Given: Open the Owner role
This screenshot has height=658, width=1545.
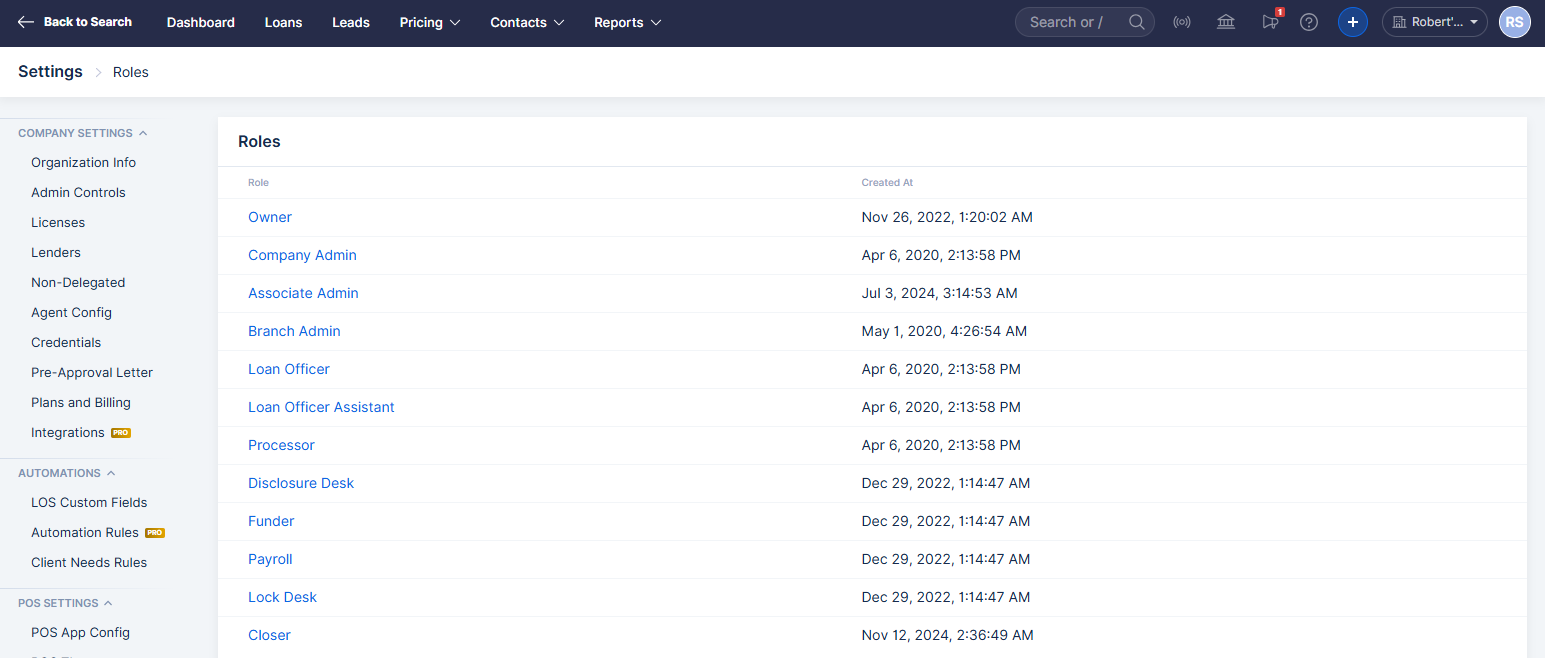Looking at the screenshot, I should [270, 217].
